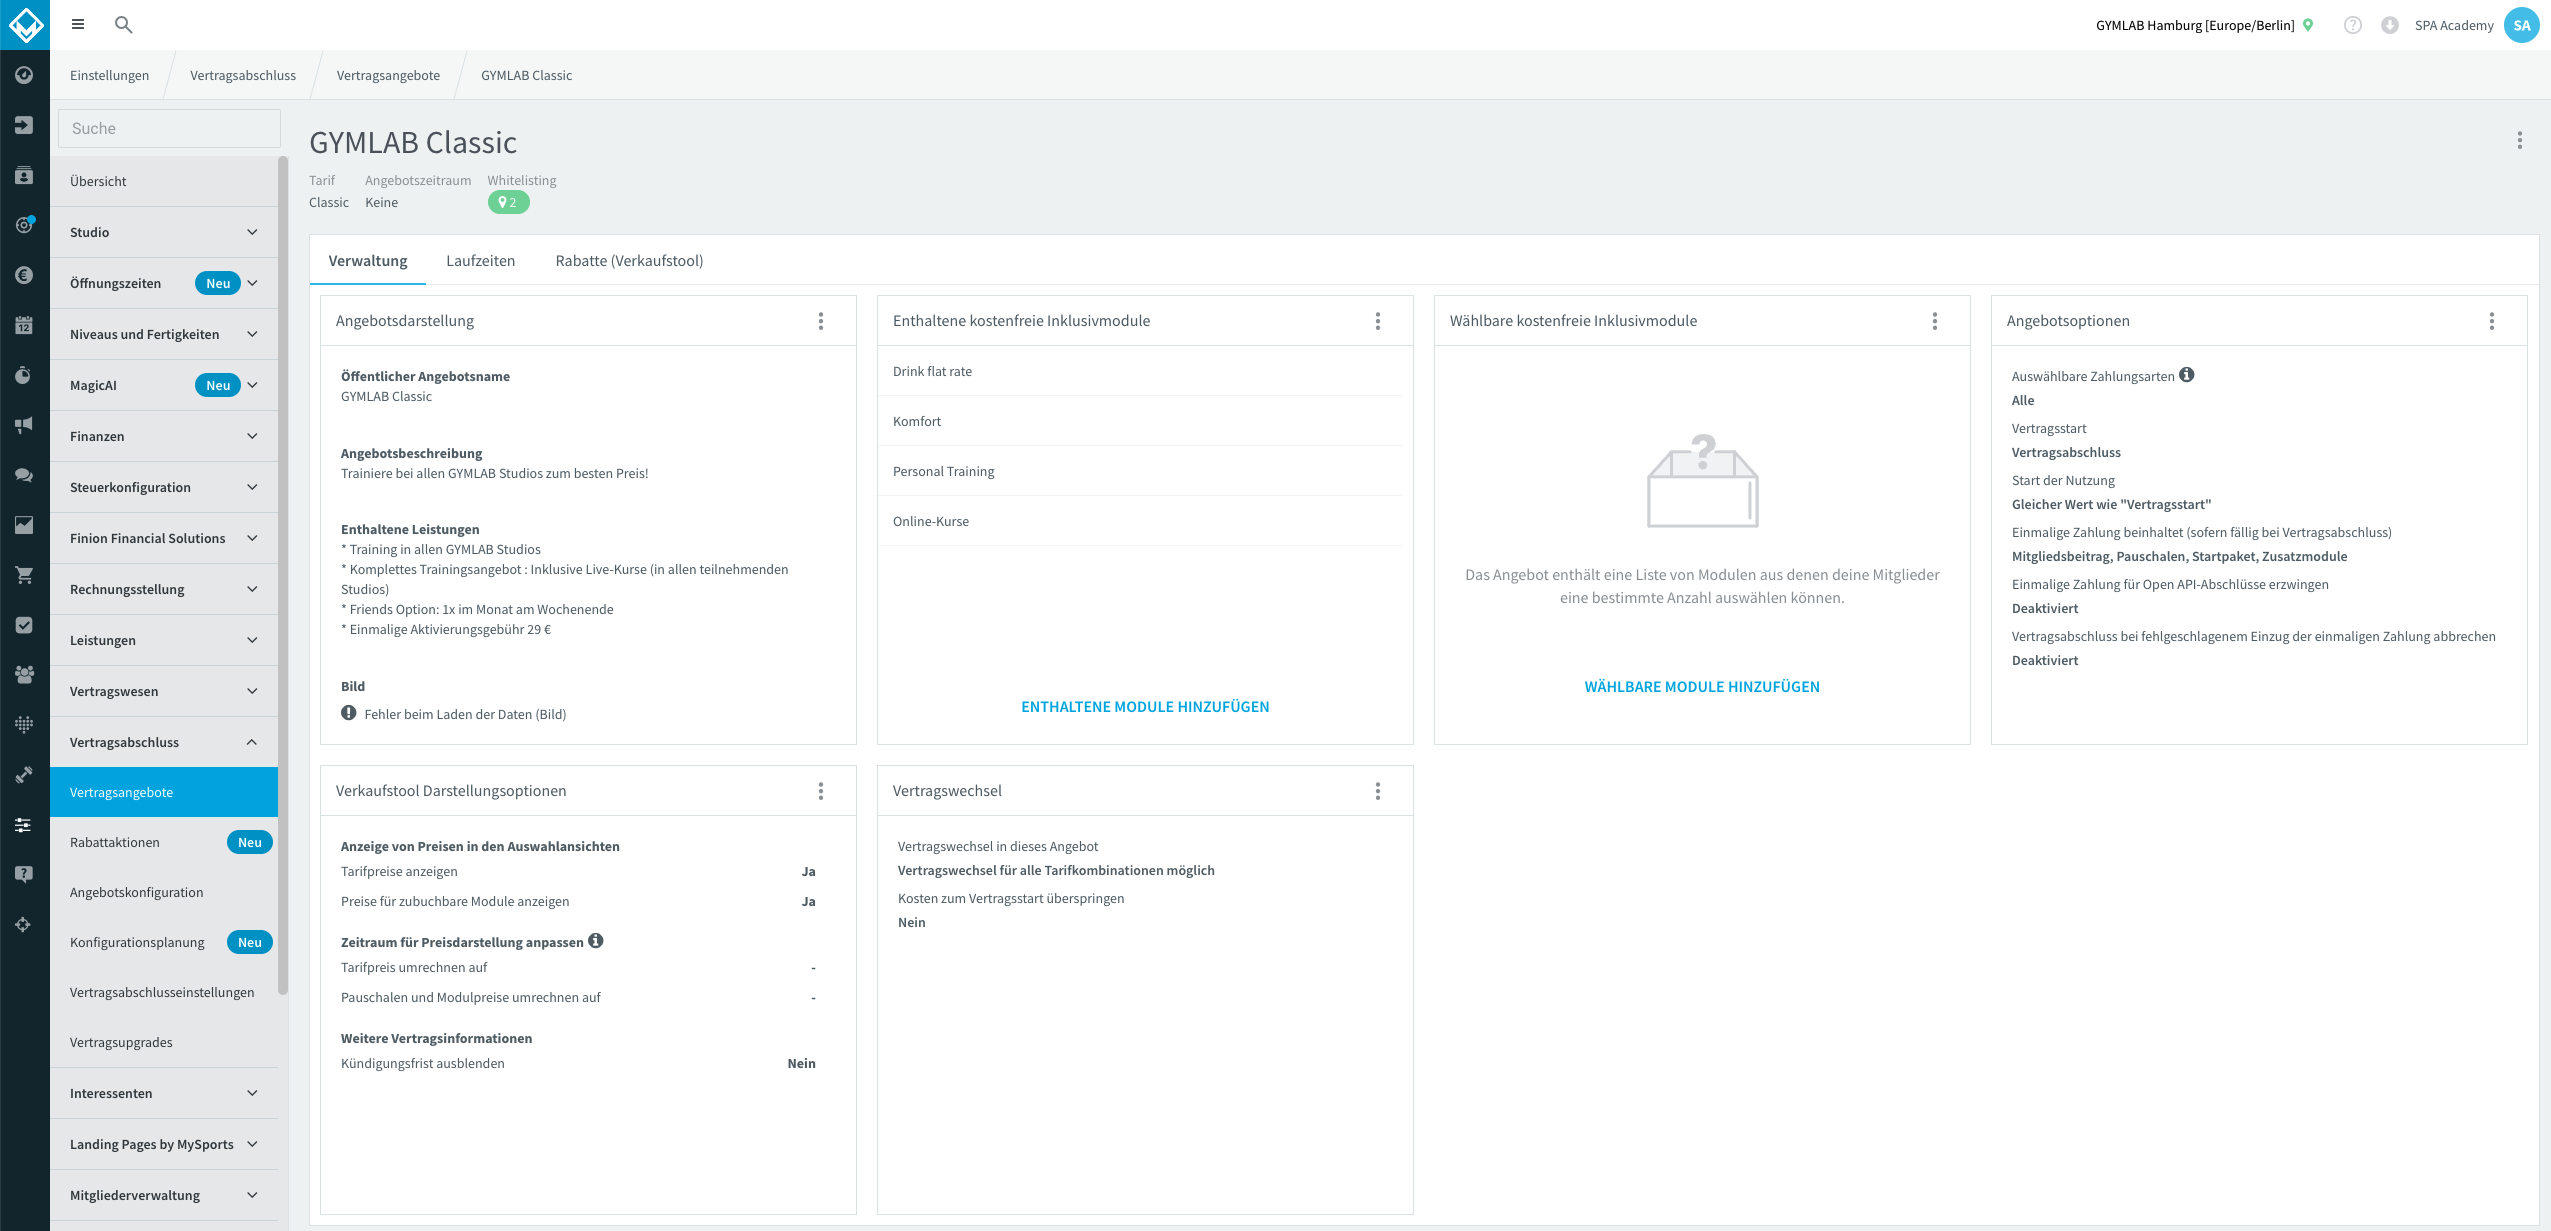
Task: Click the checkmark tasks icon in sidebar
Action: coord(24,625)
